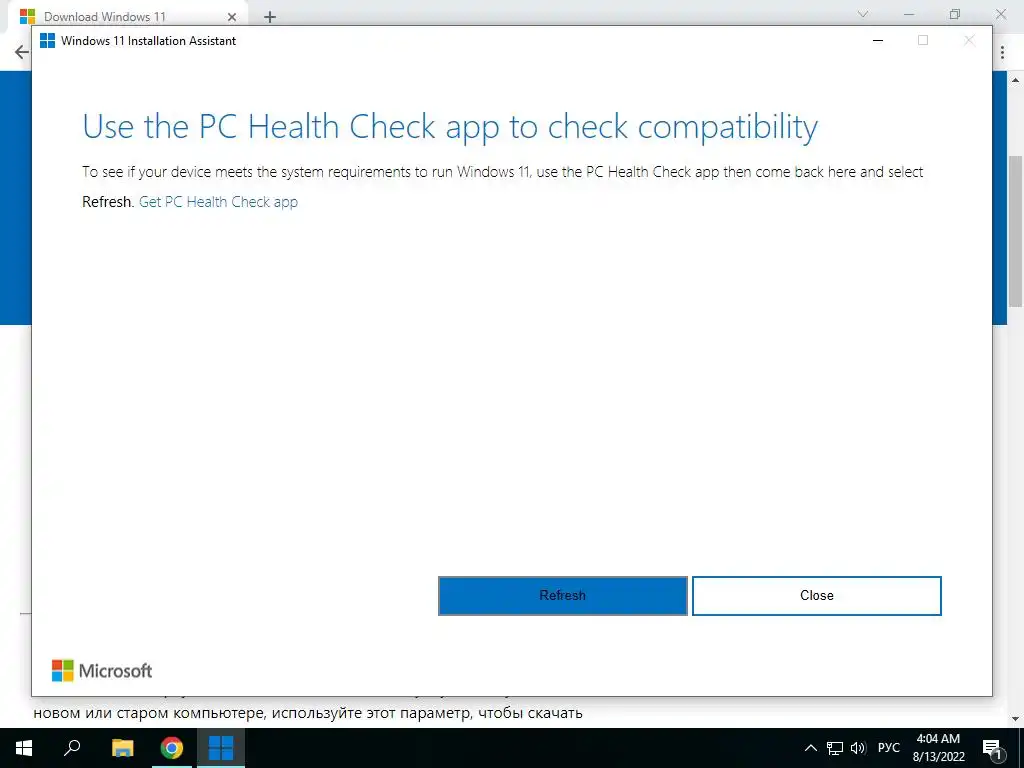
Task: Click the scrollbar down arrow
Action: [x=1016, y=719]
